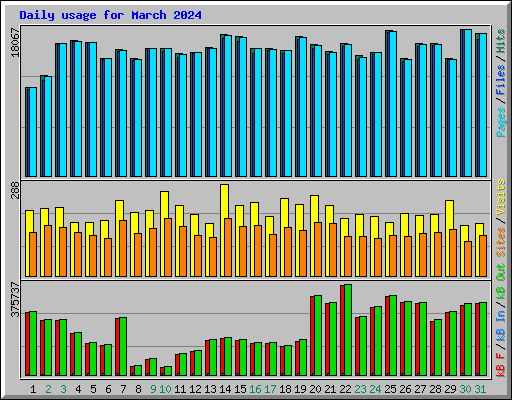
Task: Click the orange sites bar for day 7
Action: [123, 248]
